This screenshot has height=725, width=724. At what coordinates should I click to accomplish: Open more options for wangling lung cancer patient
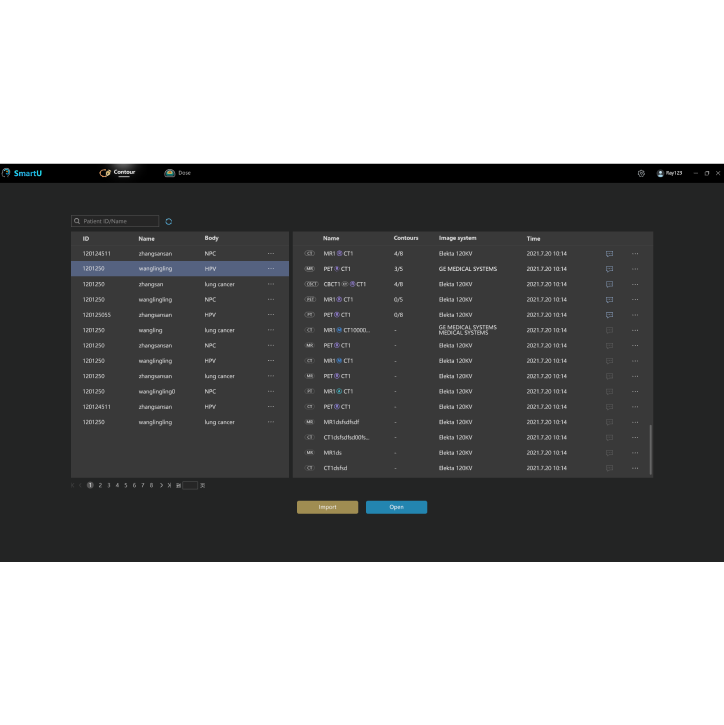coord(271,330)
